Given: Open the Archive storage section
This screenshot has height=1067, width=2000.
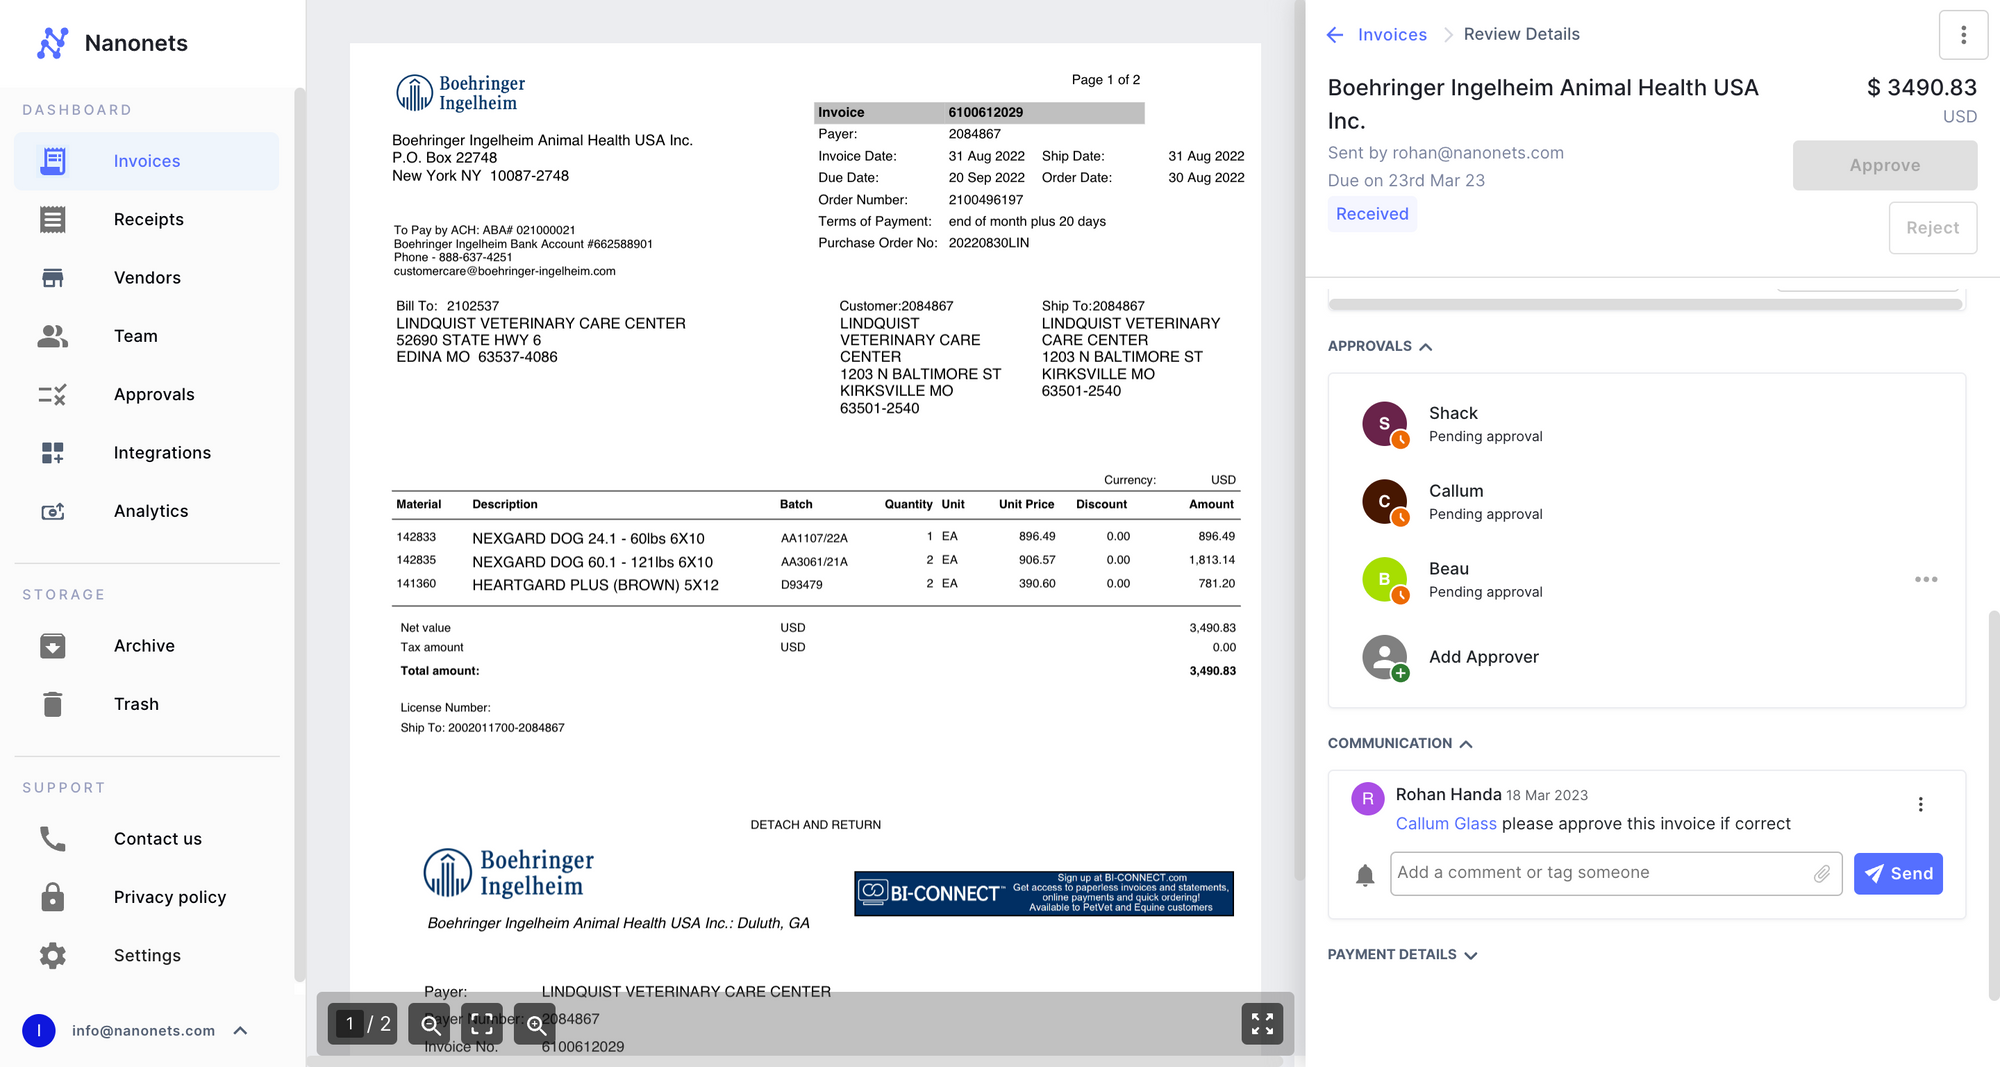Looking at the screenshot, I should pyautogui.click(x=144, y=645).
